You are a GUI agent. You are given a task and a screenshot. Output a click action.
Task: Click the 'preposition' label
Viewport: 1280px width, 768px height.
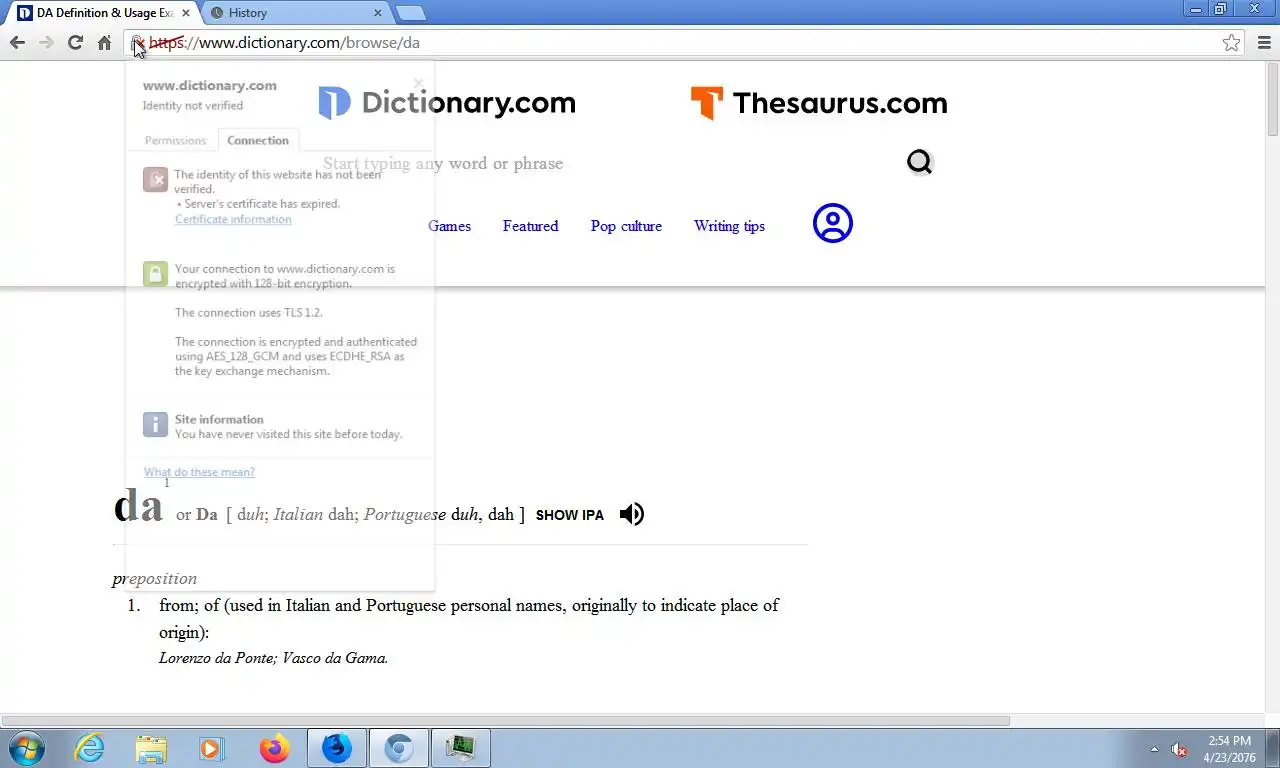tap(154, 578)
